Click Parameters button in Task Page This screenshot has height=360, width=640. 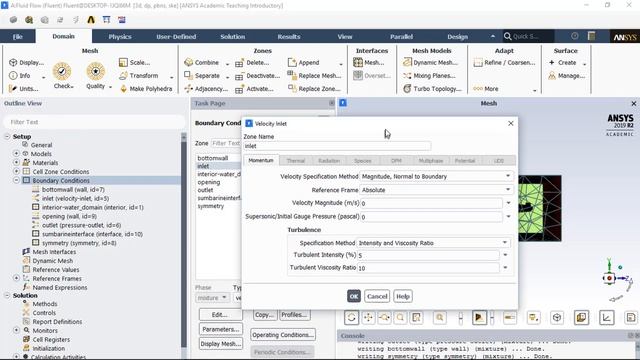click(x=221, y=329)
